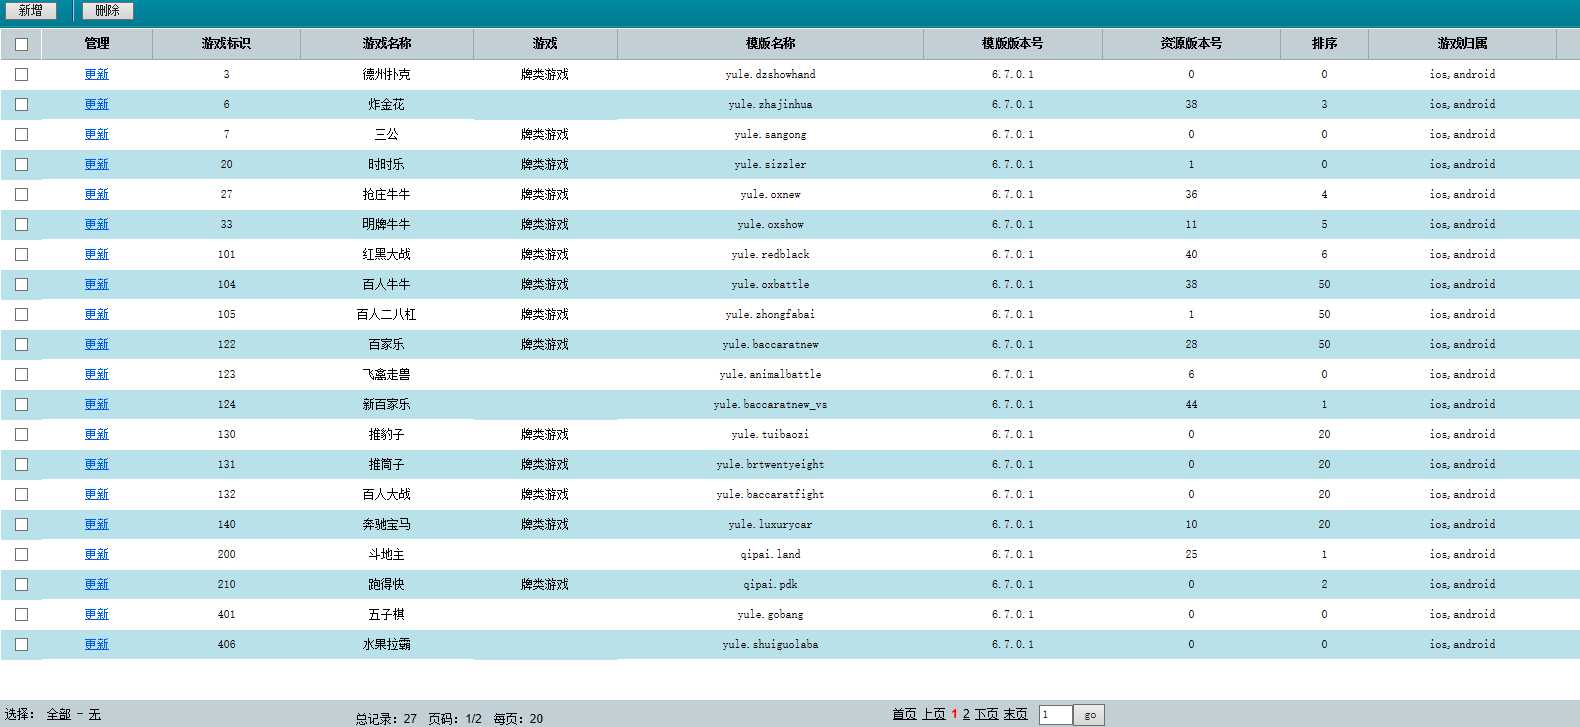This screenshot has width=1580, height=727.
Task: Open 更新 link for 奔驰宝马
Action: click(x=97, y=524)
